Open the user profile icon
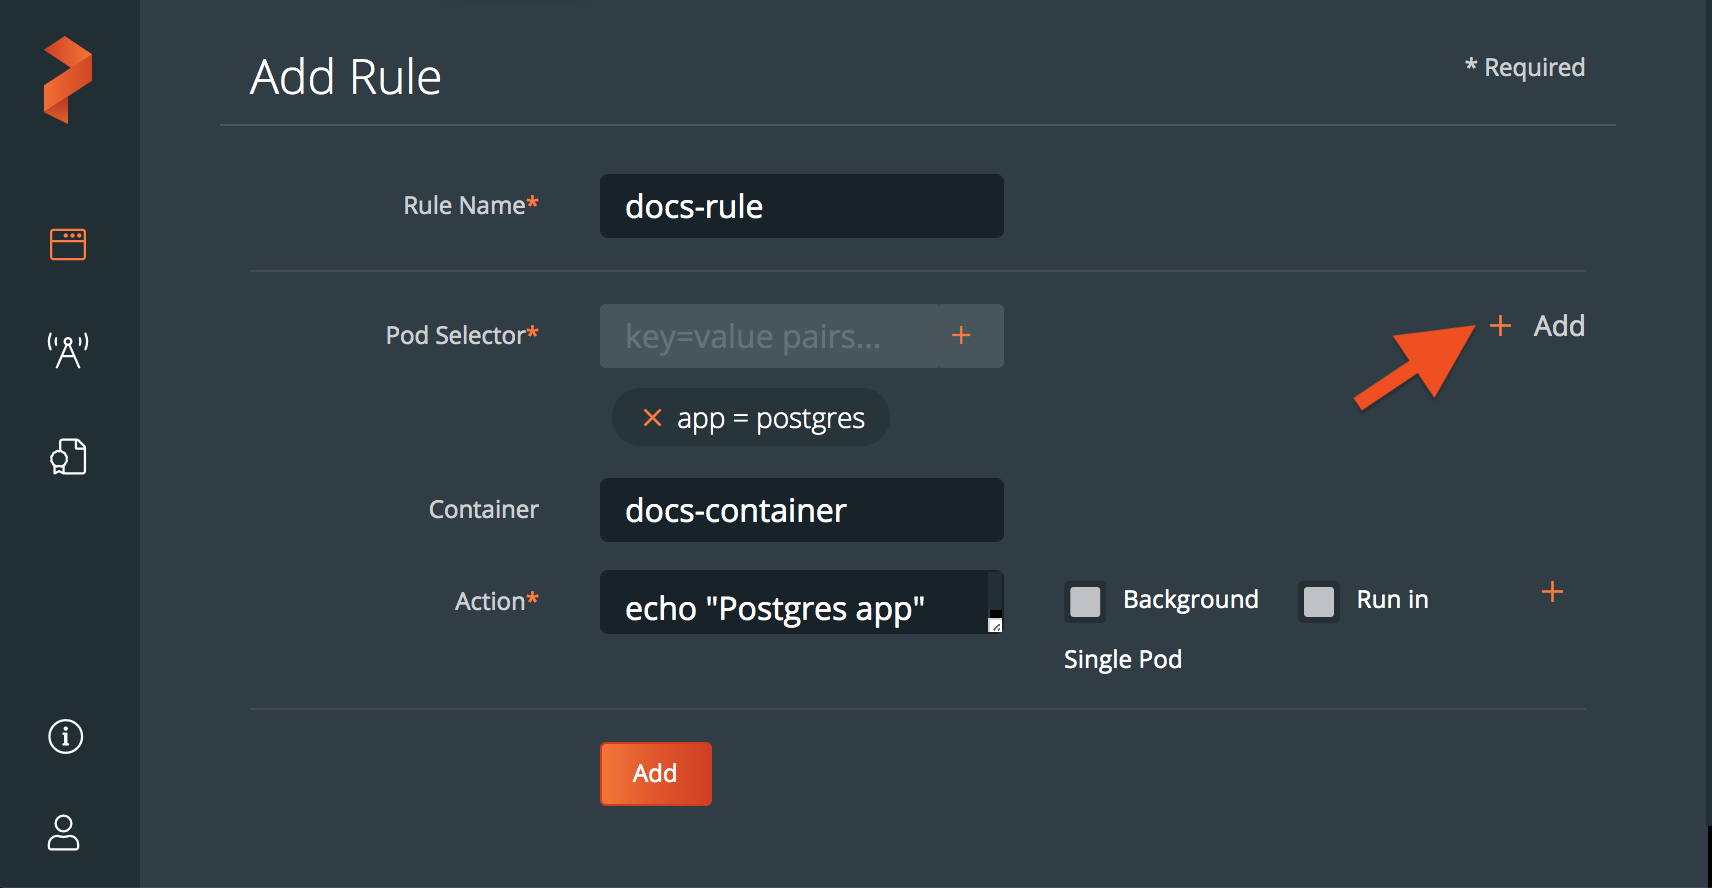The width and height of the screenshot is (1712, 888). coord(64,832)
